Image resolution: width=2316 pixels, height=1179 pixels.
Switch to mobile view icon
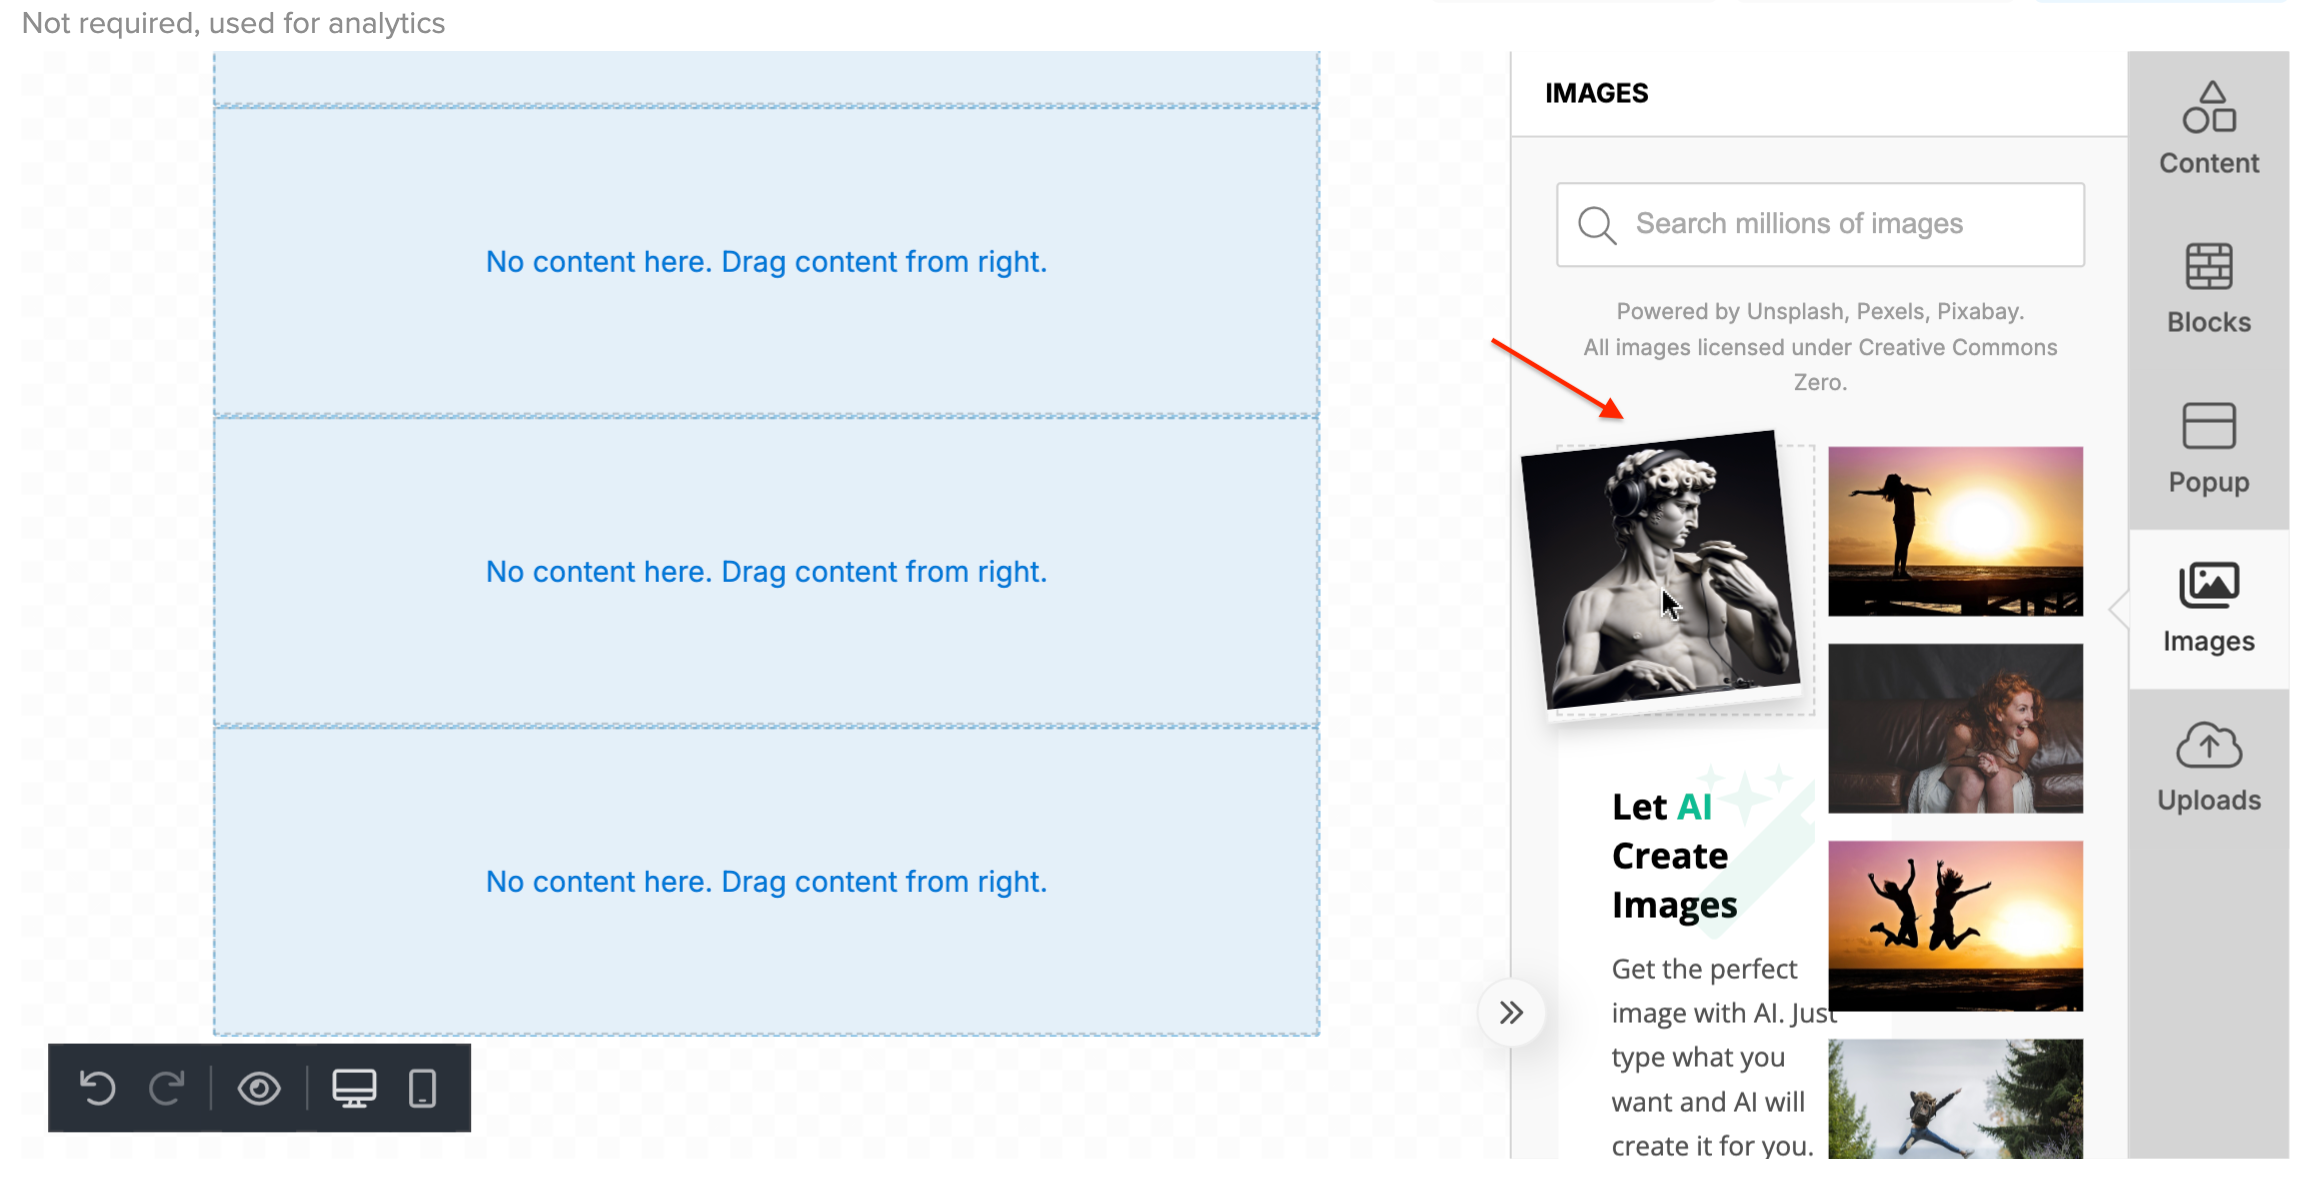point(423,1088)
